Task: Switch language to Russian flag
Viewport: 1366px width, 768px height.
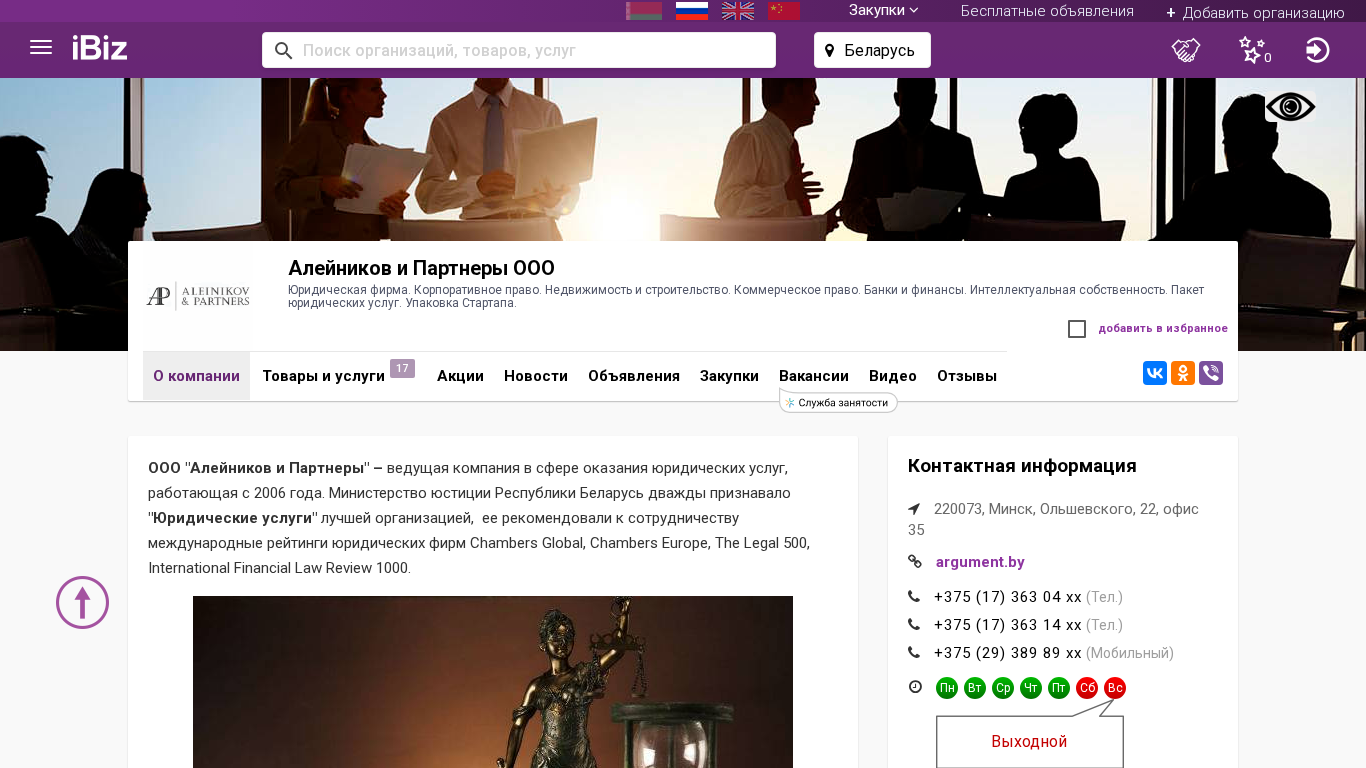Action: point(692,11)
